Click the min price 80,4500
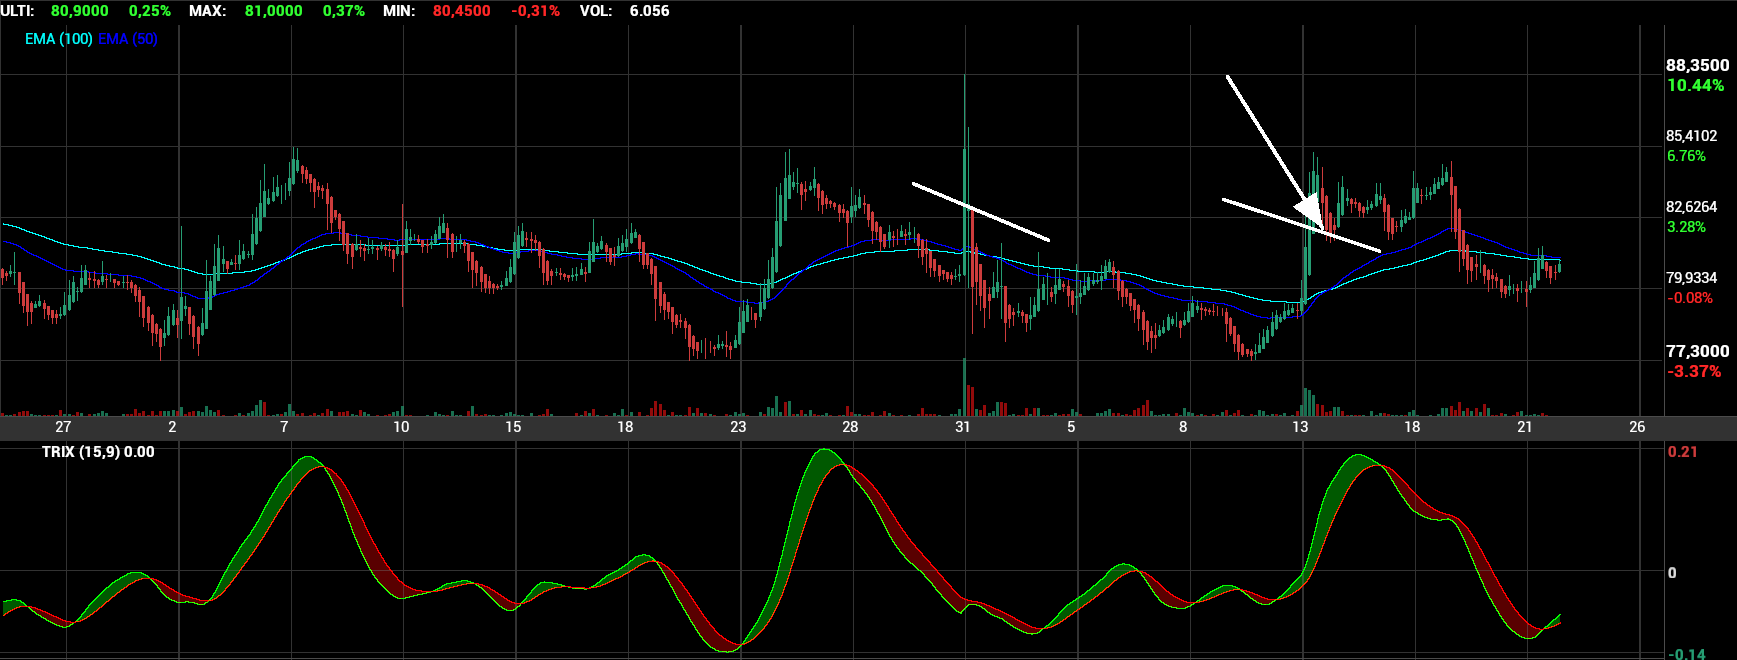This screenshot has width=1737, height=660. [x=462, y=11]
